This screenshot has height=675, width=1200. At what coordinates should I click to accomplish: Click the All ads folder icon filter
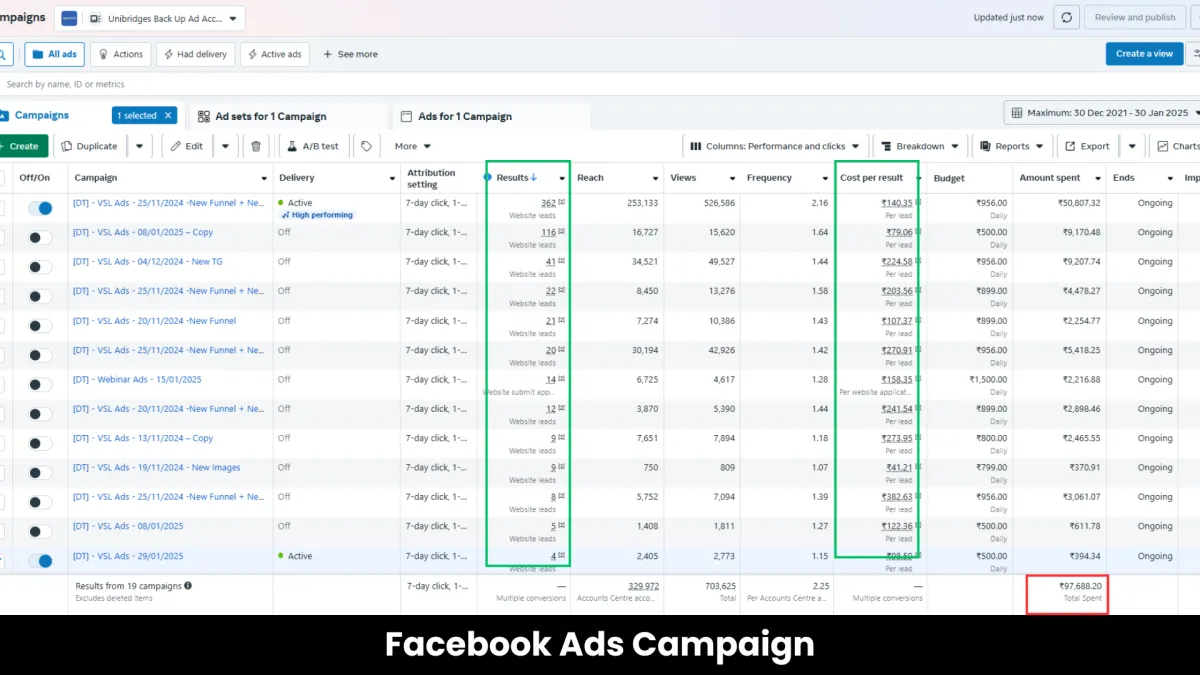(x=38, y=54)
